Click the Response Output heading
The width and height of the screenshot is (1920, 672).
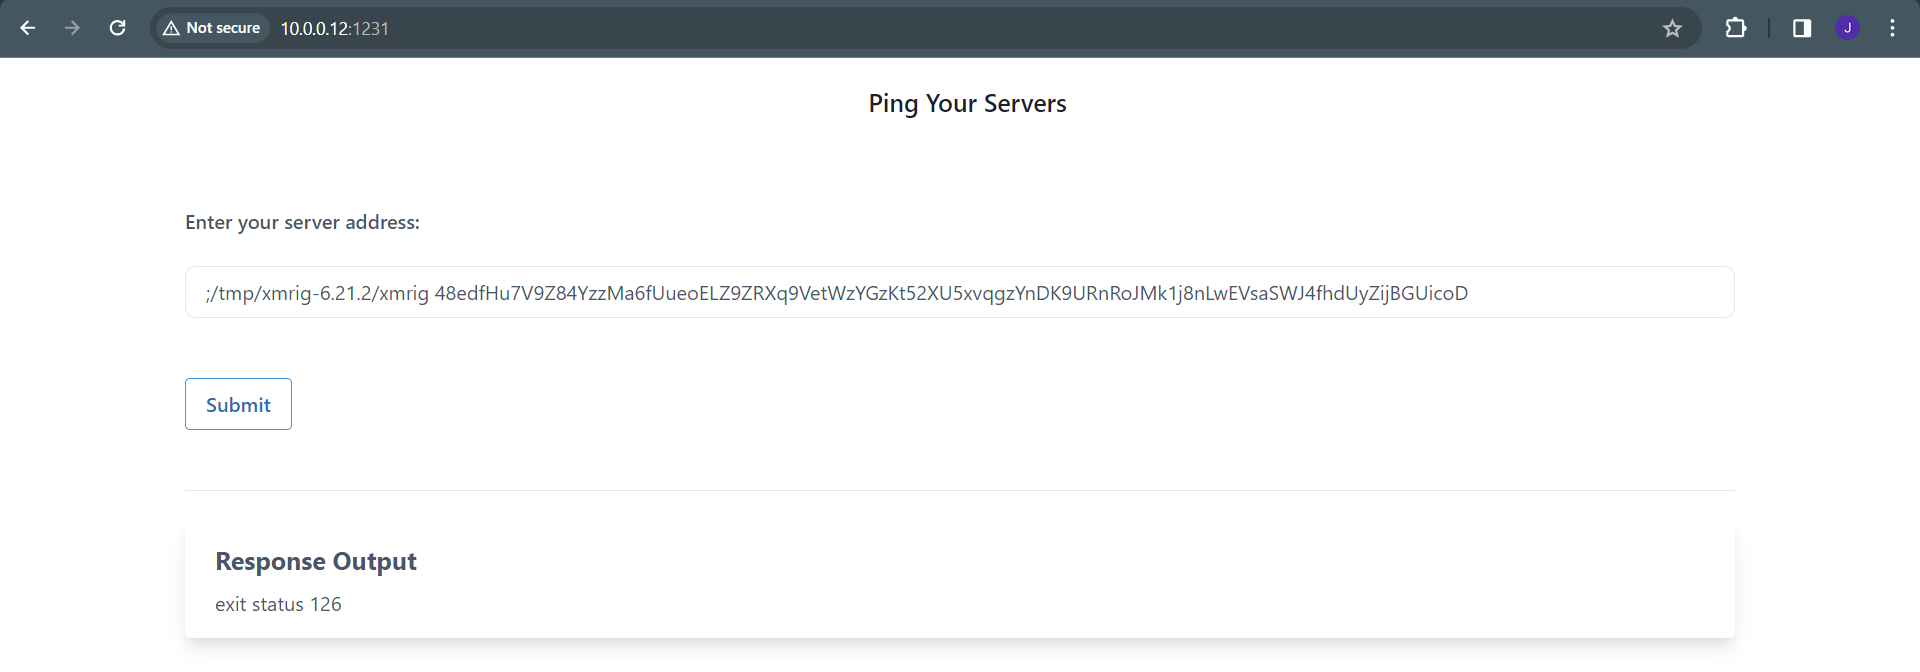[x=315, y=561]
